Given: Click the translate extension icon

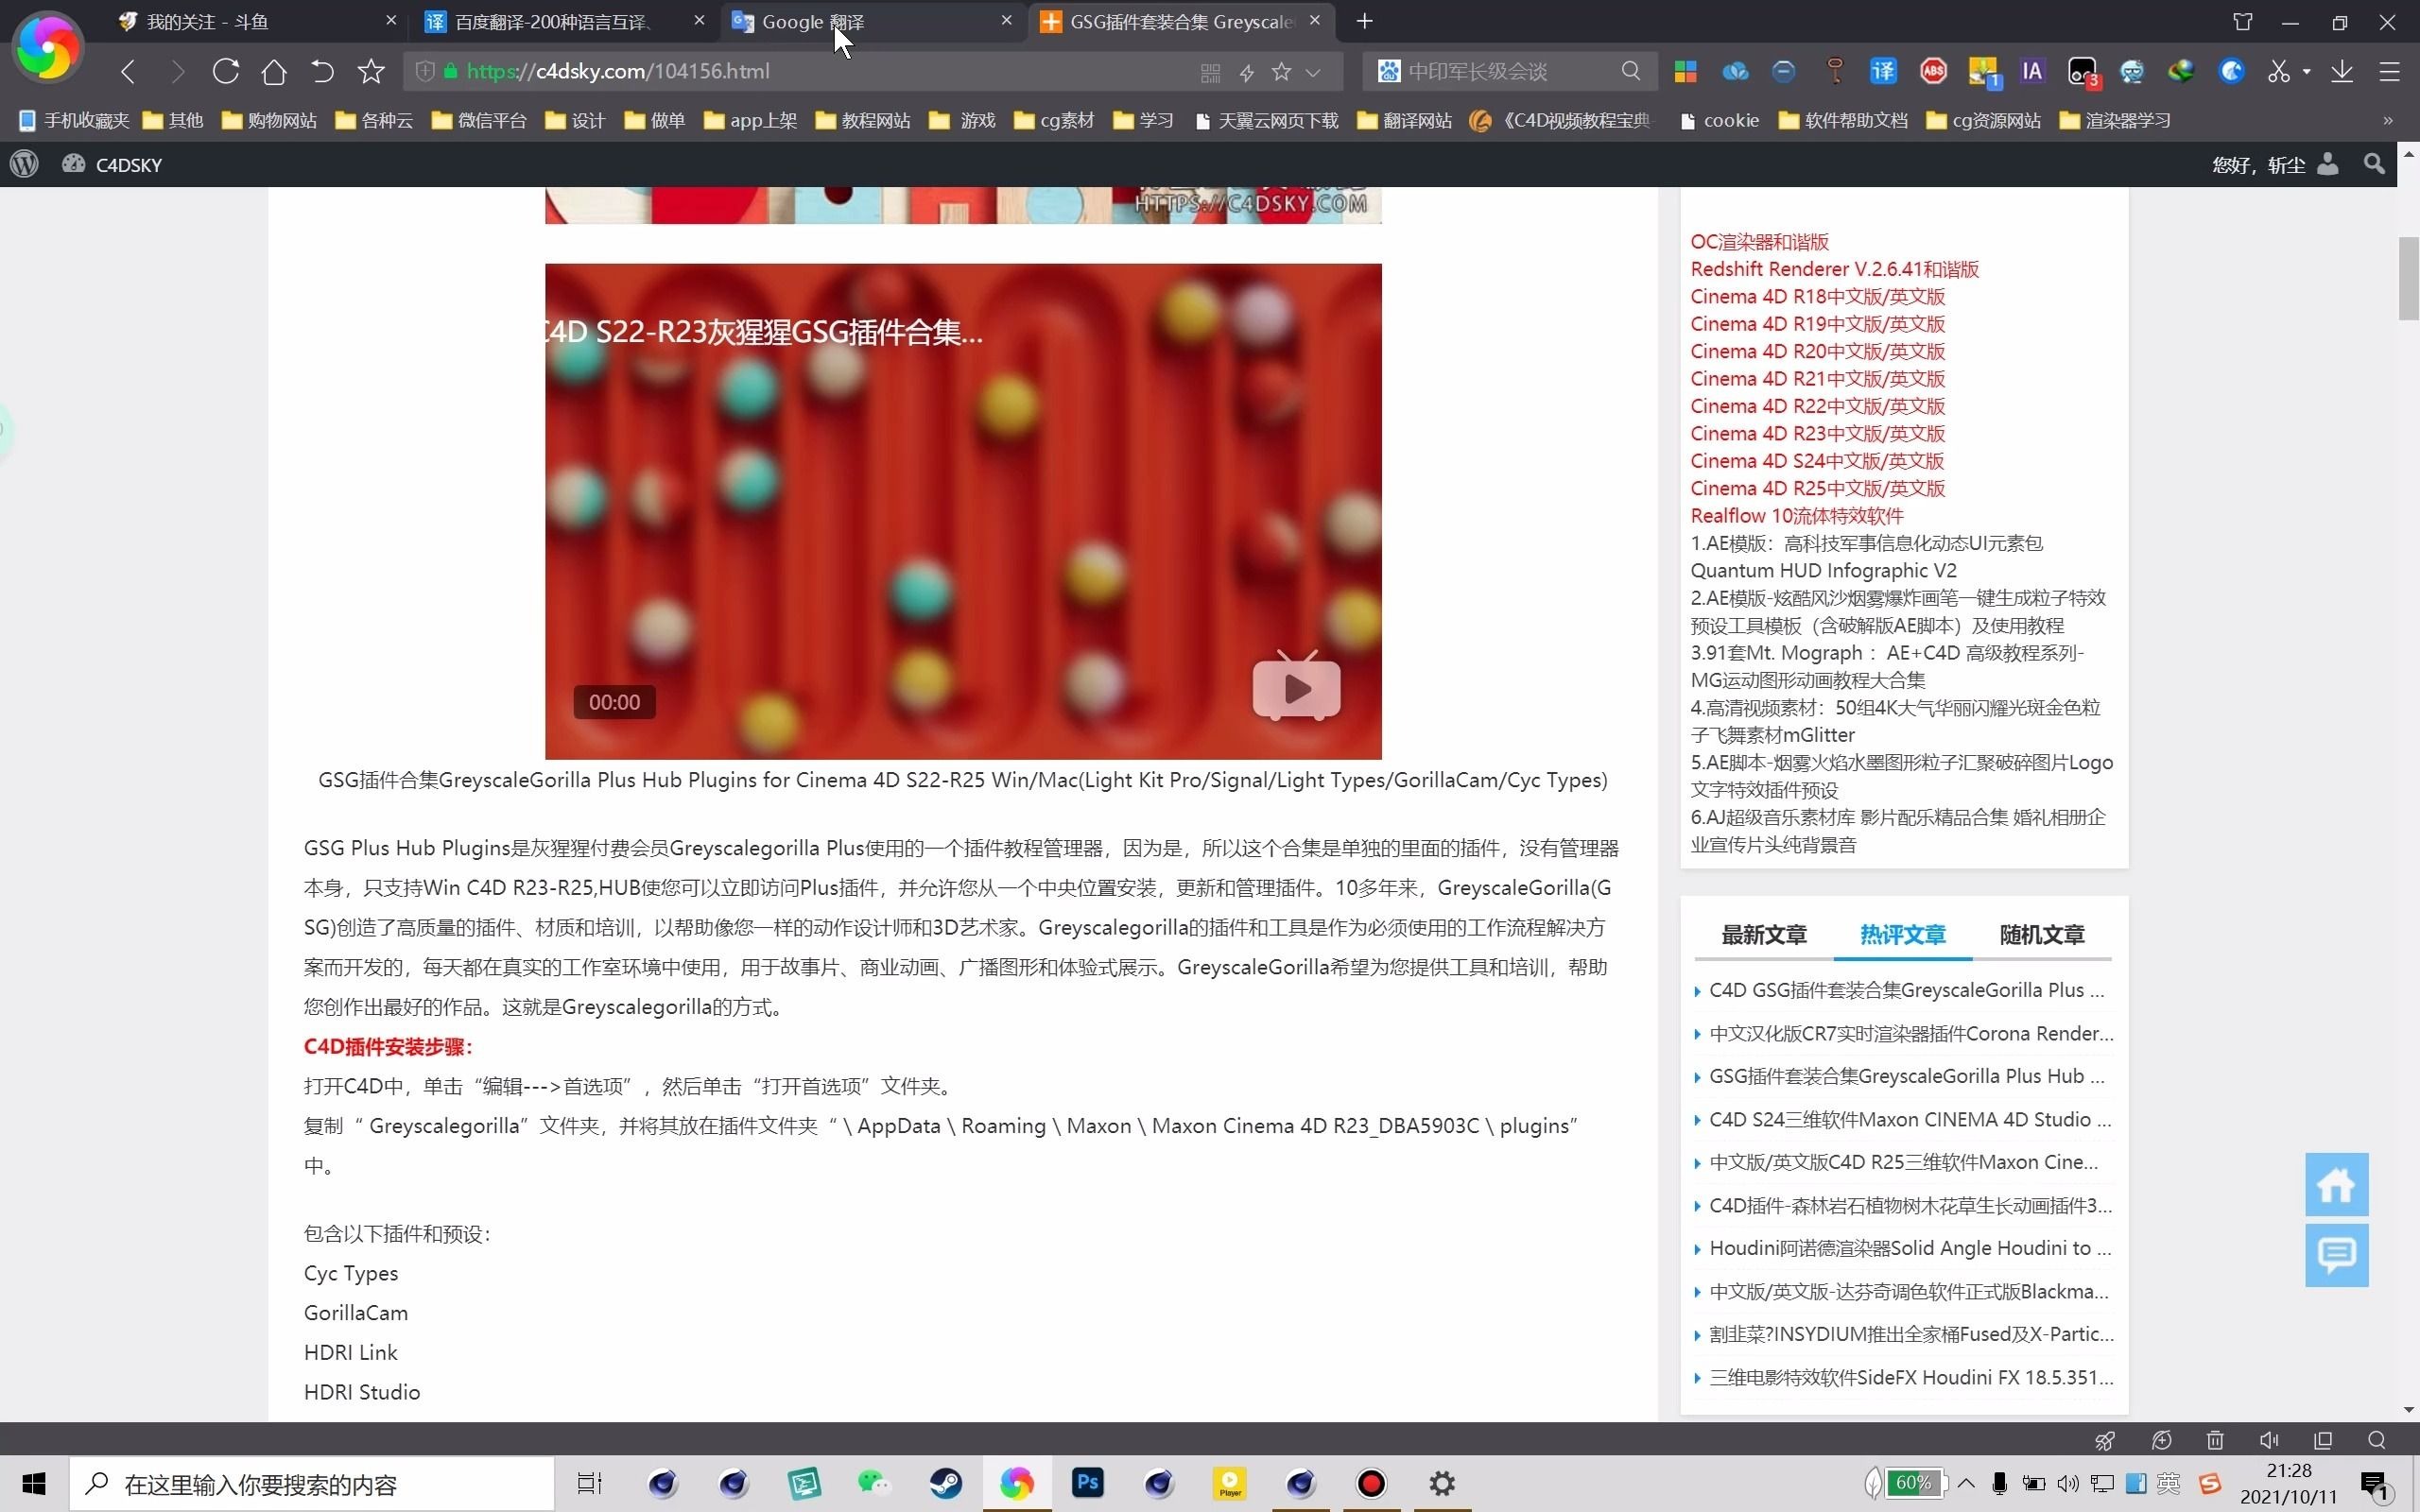Looking at the screenshot, I should pos(1883,71).
